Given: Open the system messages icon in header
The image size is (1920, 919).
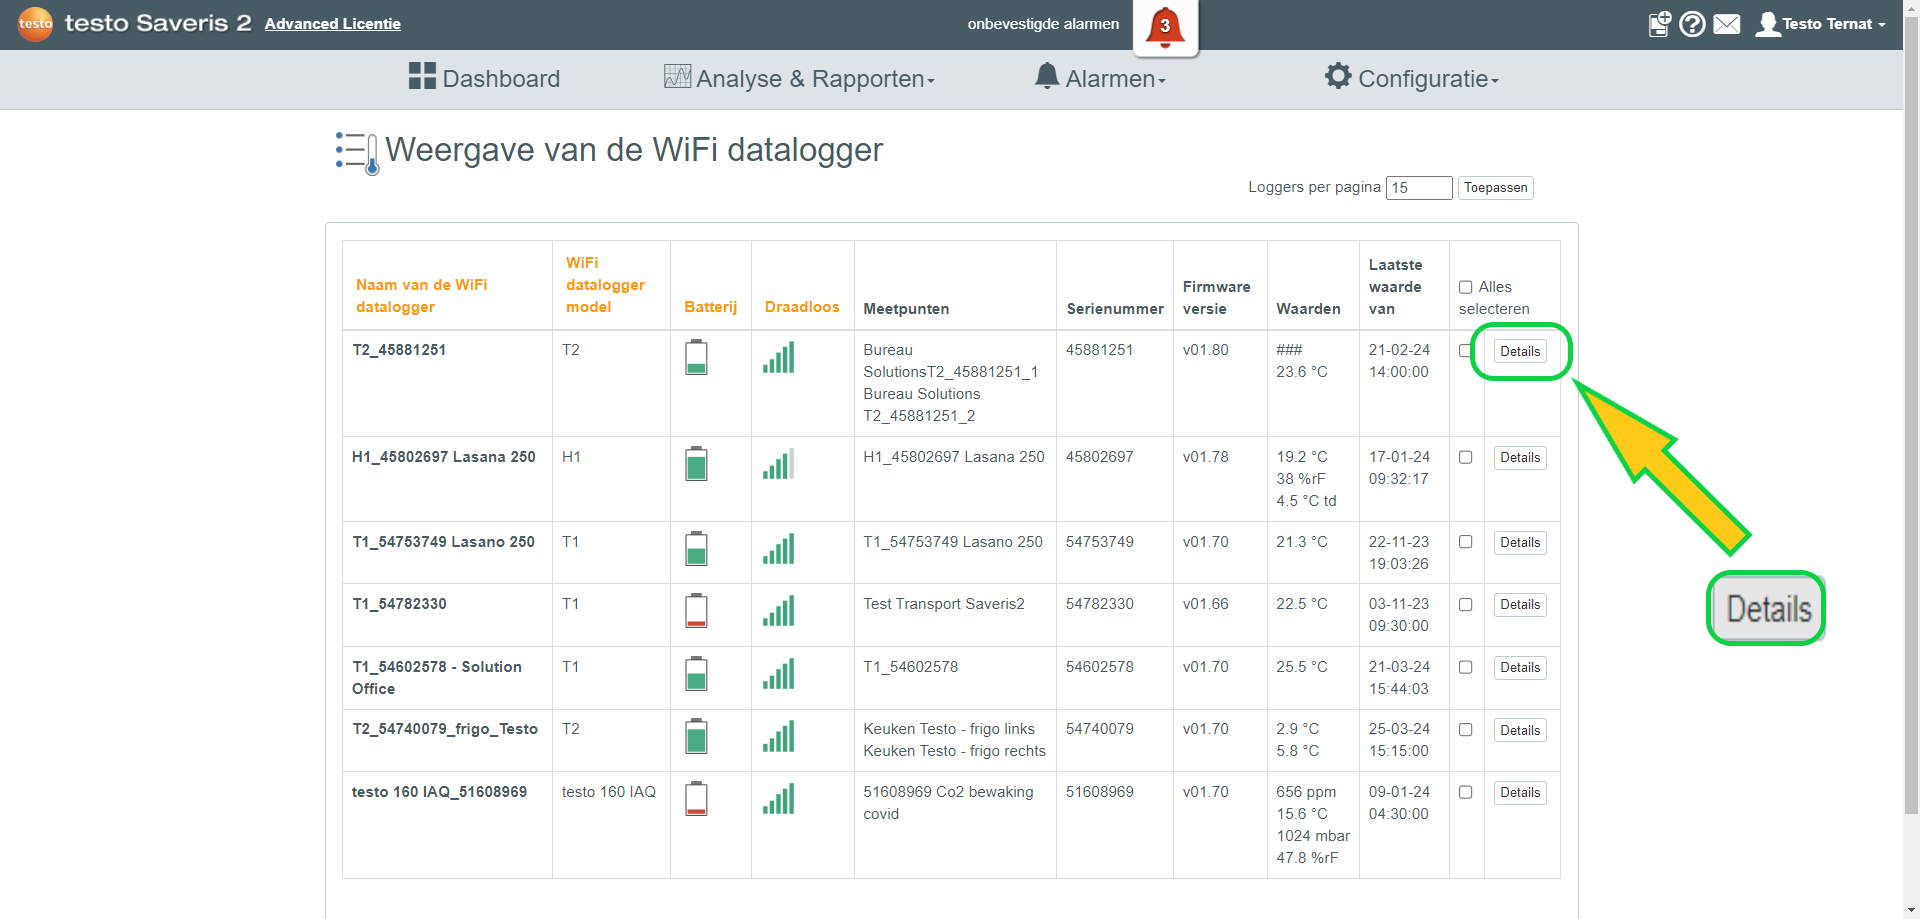Looking at the screenshot, I should [1660, 24].
